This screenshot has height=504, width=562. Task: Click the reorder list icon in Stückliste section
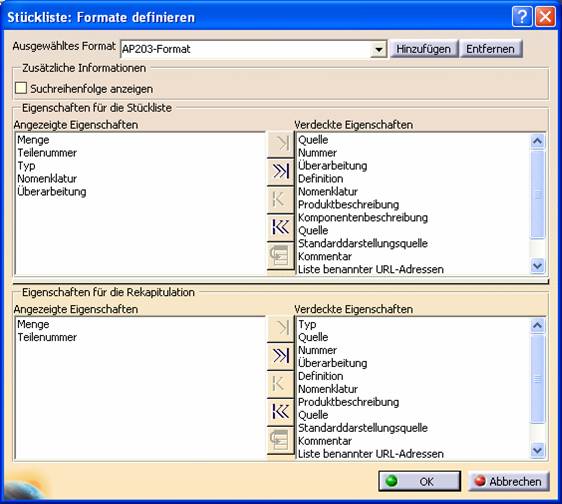point(280,256)
